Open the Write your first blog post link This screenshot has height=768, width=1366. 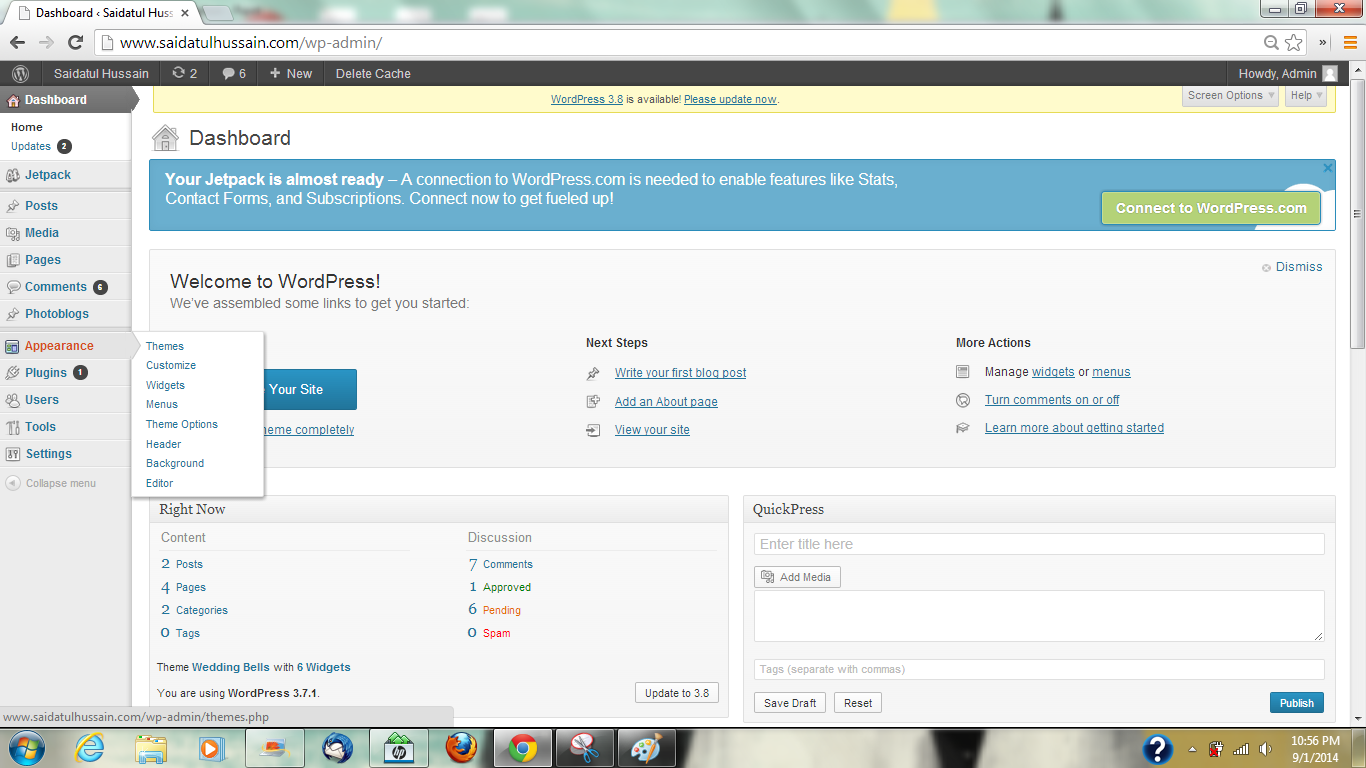click(681, 373)
